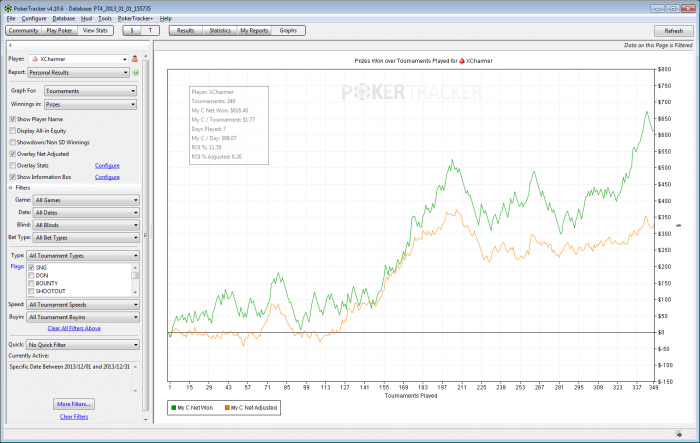Expand the Quick filter dropdown
The image size is (700, 443).
[84, 344]
